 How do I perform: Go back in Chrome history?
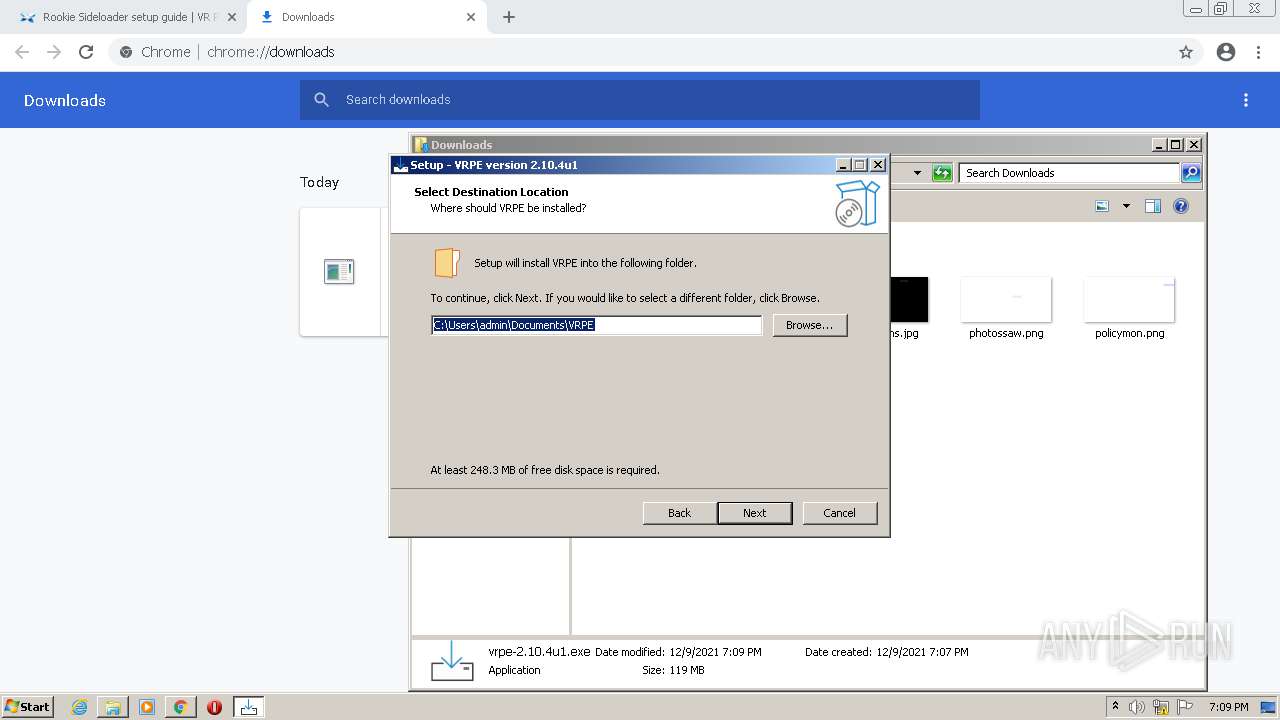[x=22, y=52]
